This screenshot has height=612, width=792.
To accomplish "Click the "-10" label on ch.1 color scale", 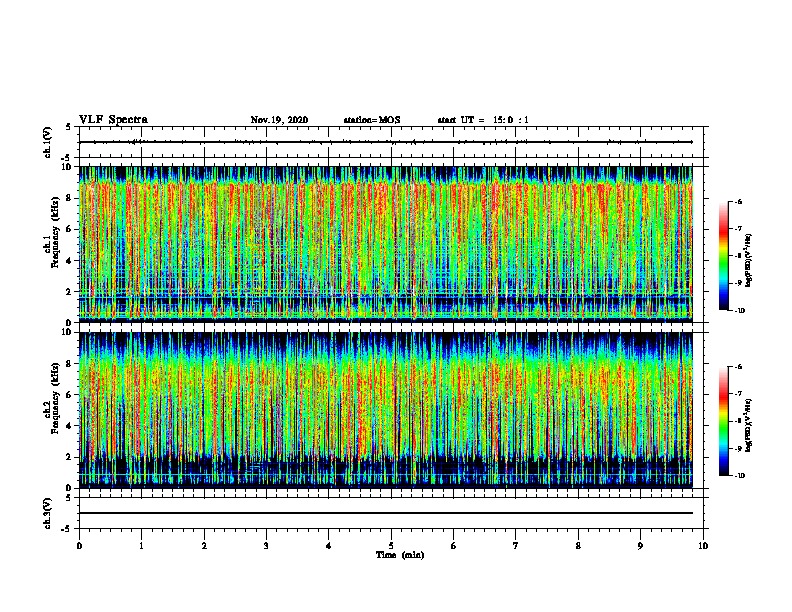I will (x=740, y=311).
